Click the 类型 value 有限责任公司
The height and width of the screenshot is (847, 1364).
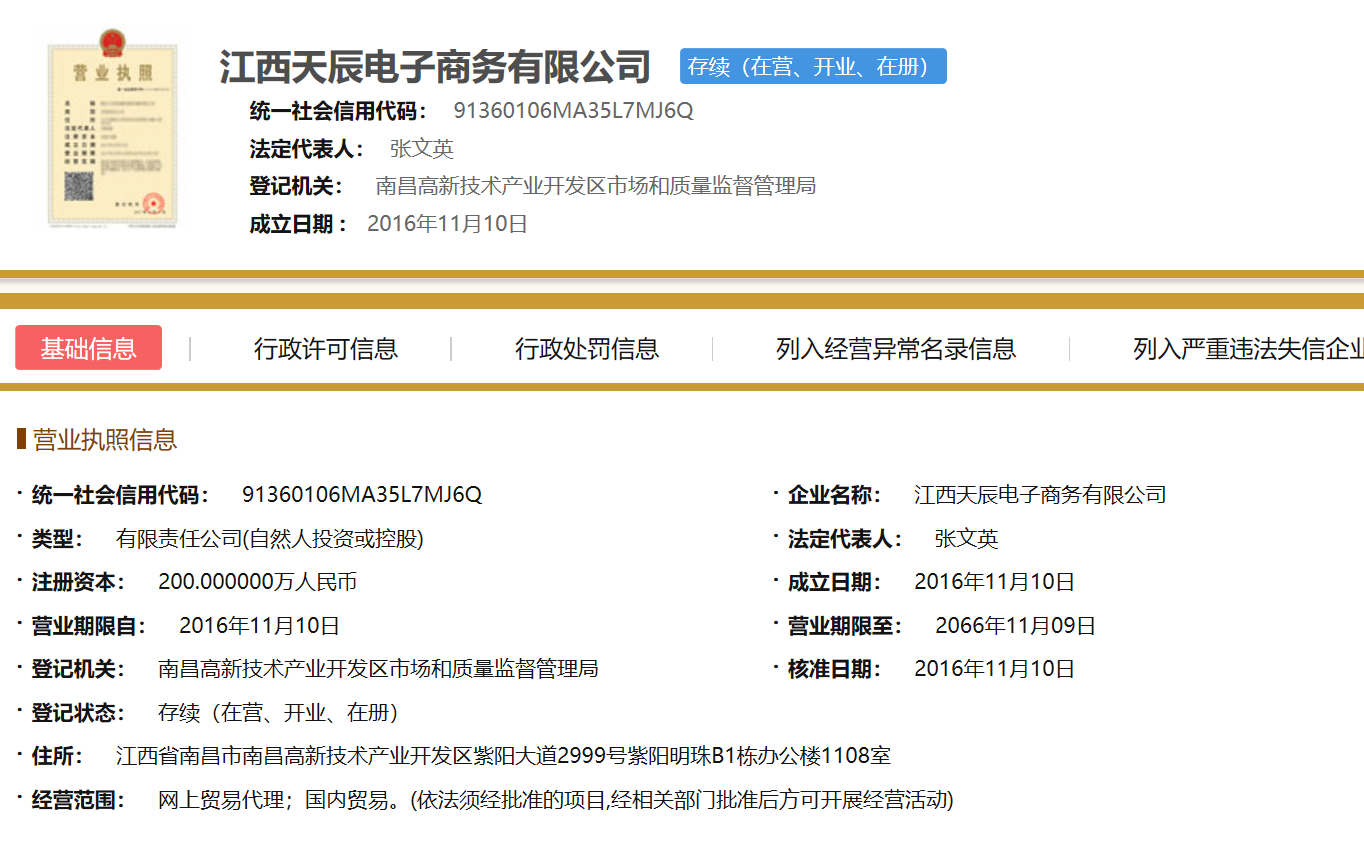(269, 539)
